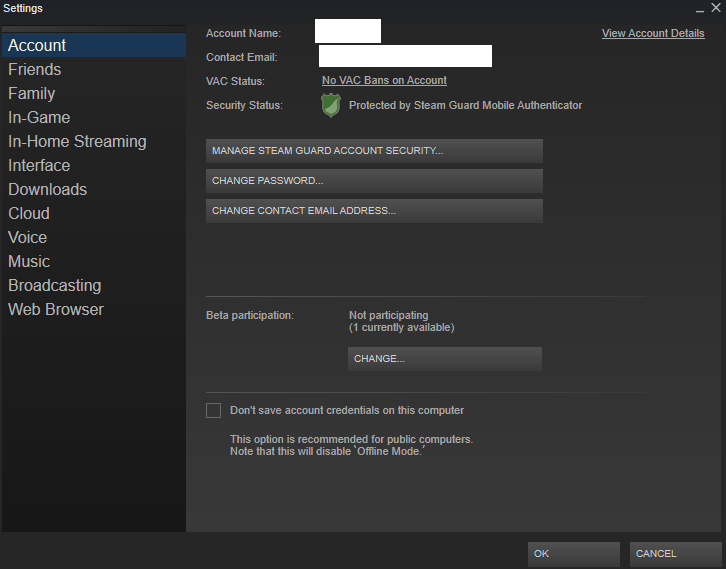Open In-Home Streaming settings

(94, 142)
